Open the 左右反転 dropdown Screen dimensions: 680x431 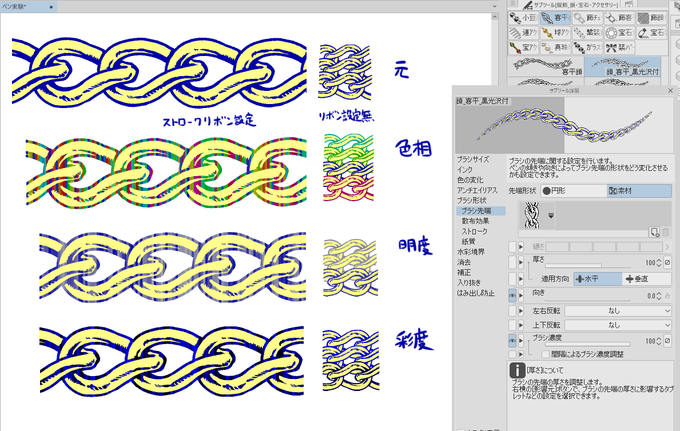(618, 311)
